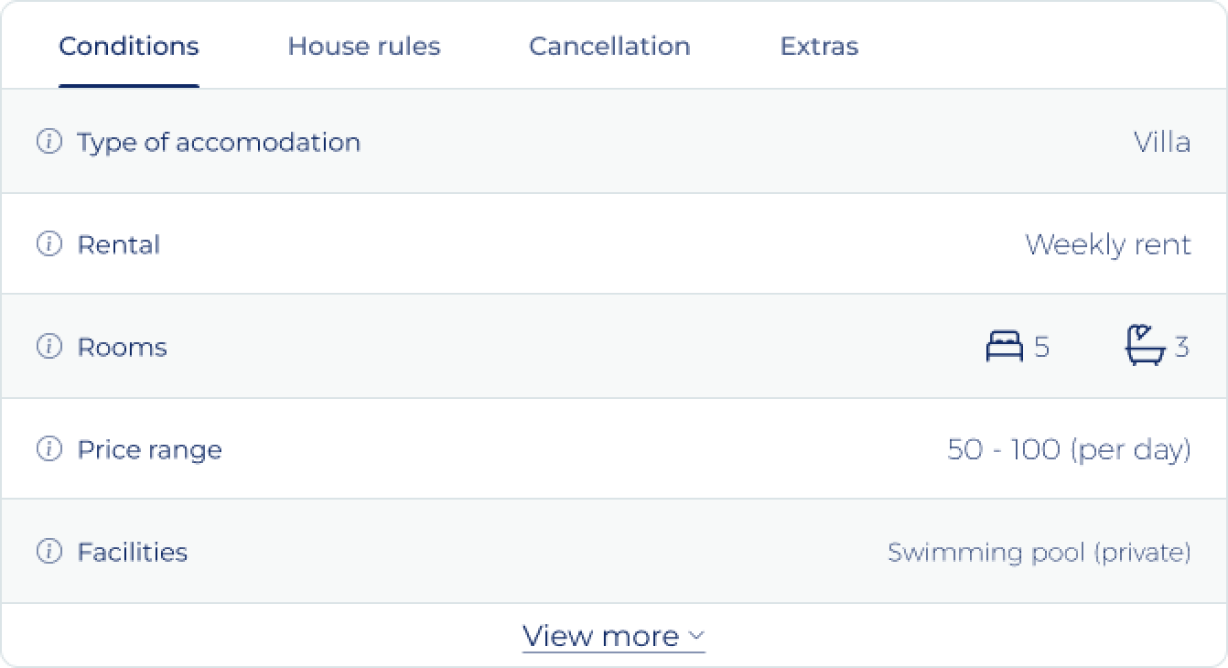
Task: Click info icon next to Rooms
Action: point(49,347)
